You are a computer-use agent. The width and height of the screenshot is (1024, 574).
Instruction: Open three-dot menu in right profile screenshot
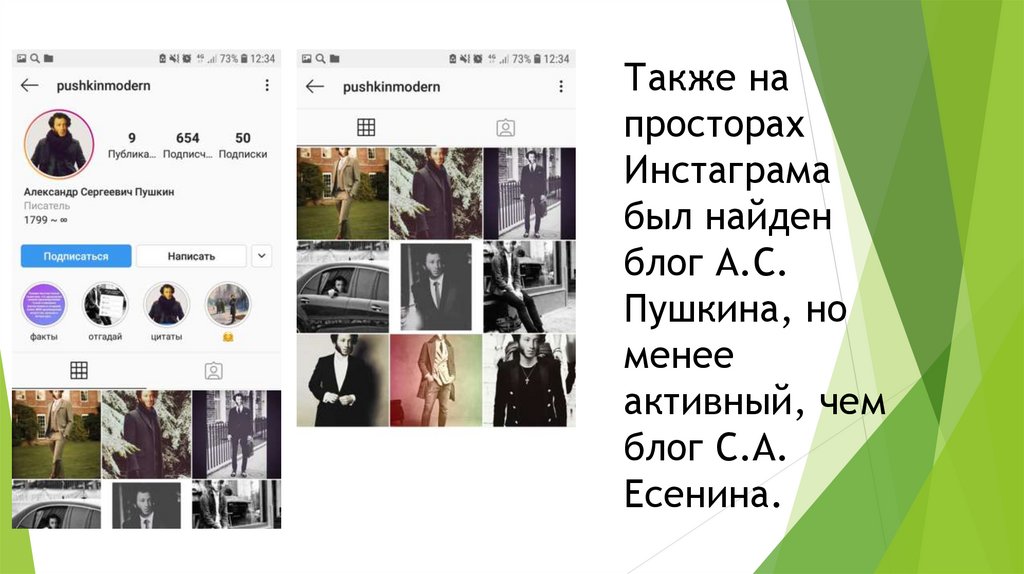click(560, 87)
